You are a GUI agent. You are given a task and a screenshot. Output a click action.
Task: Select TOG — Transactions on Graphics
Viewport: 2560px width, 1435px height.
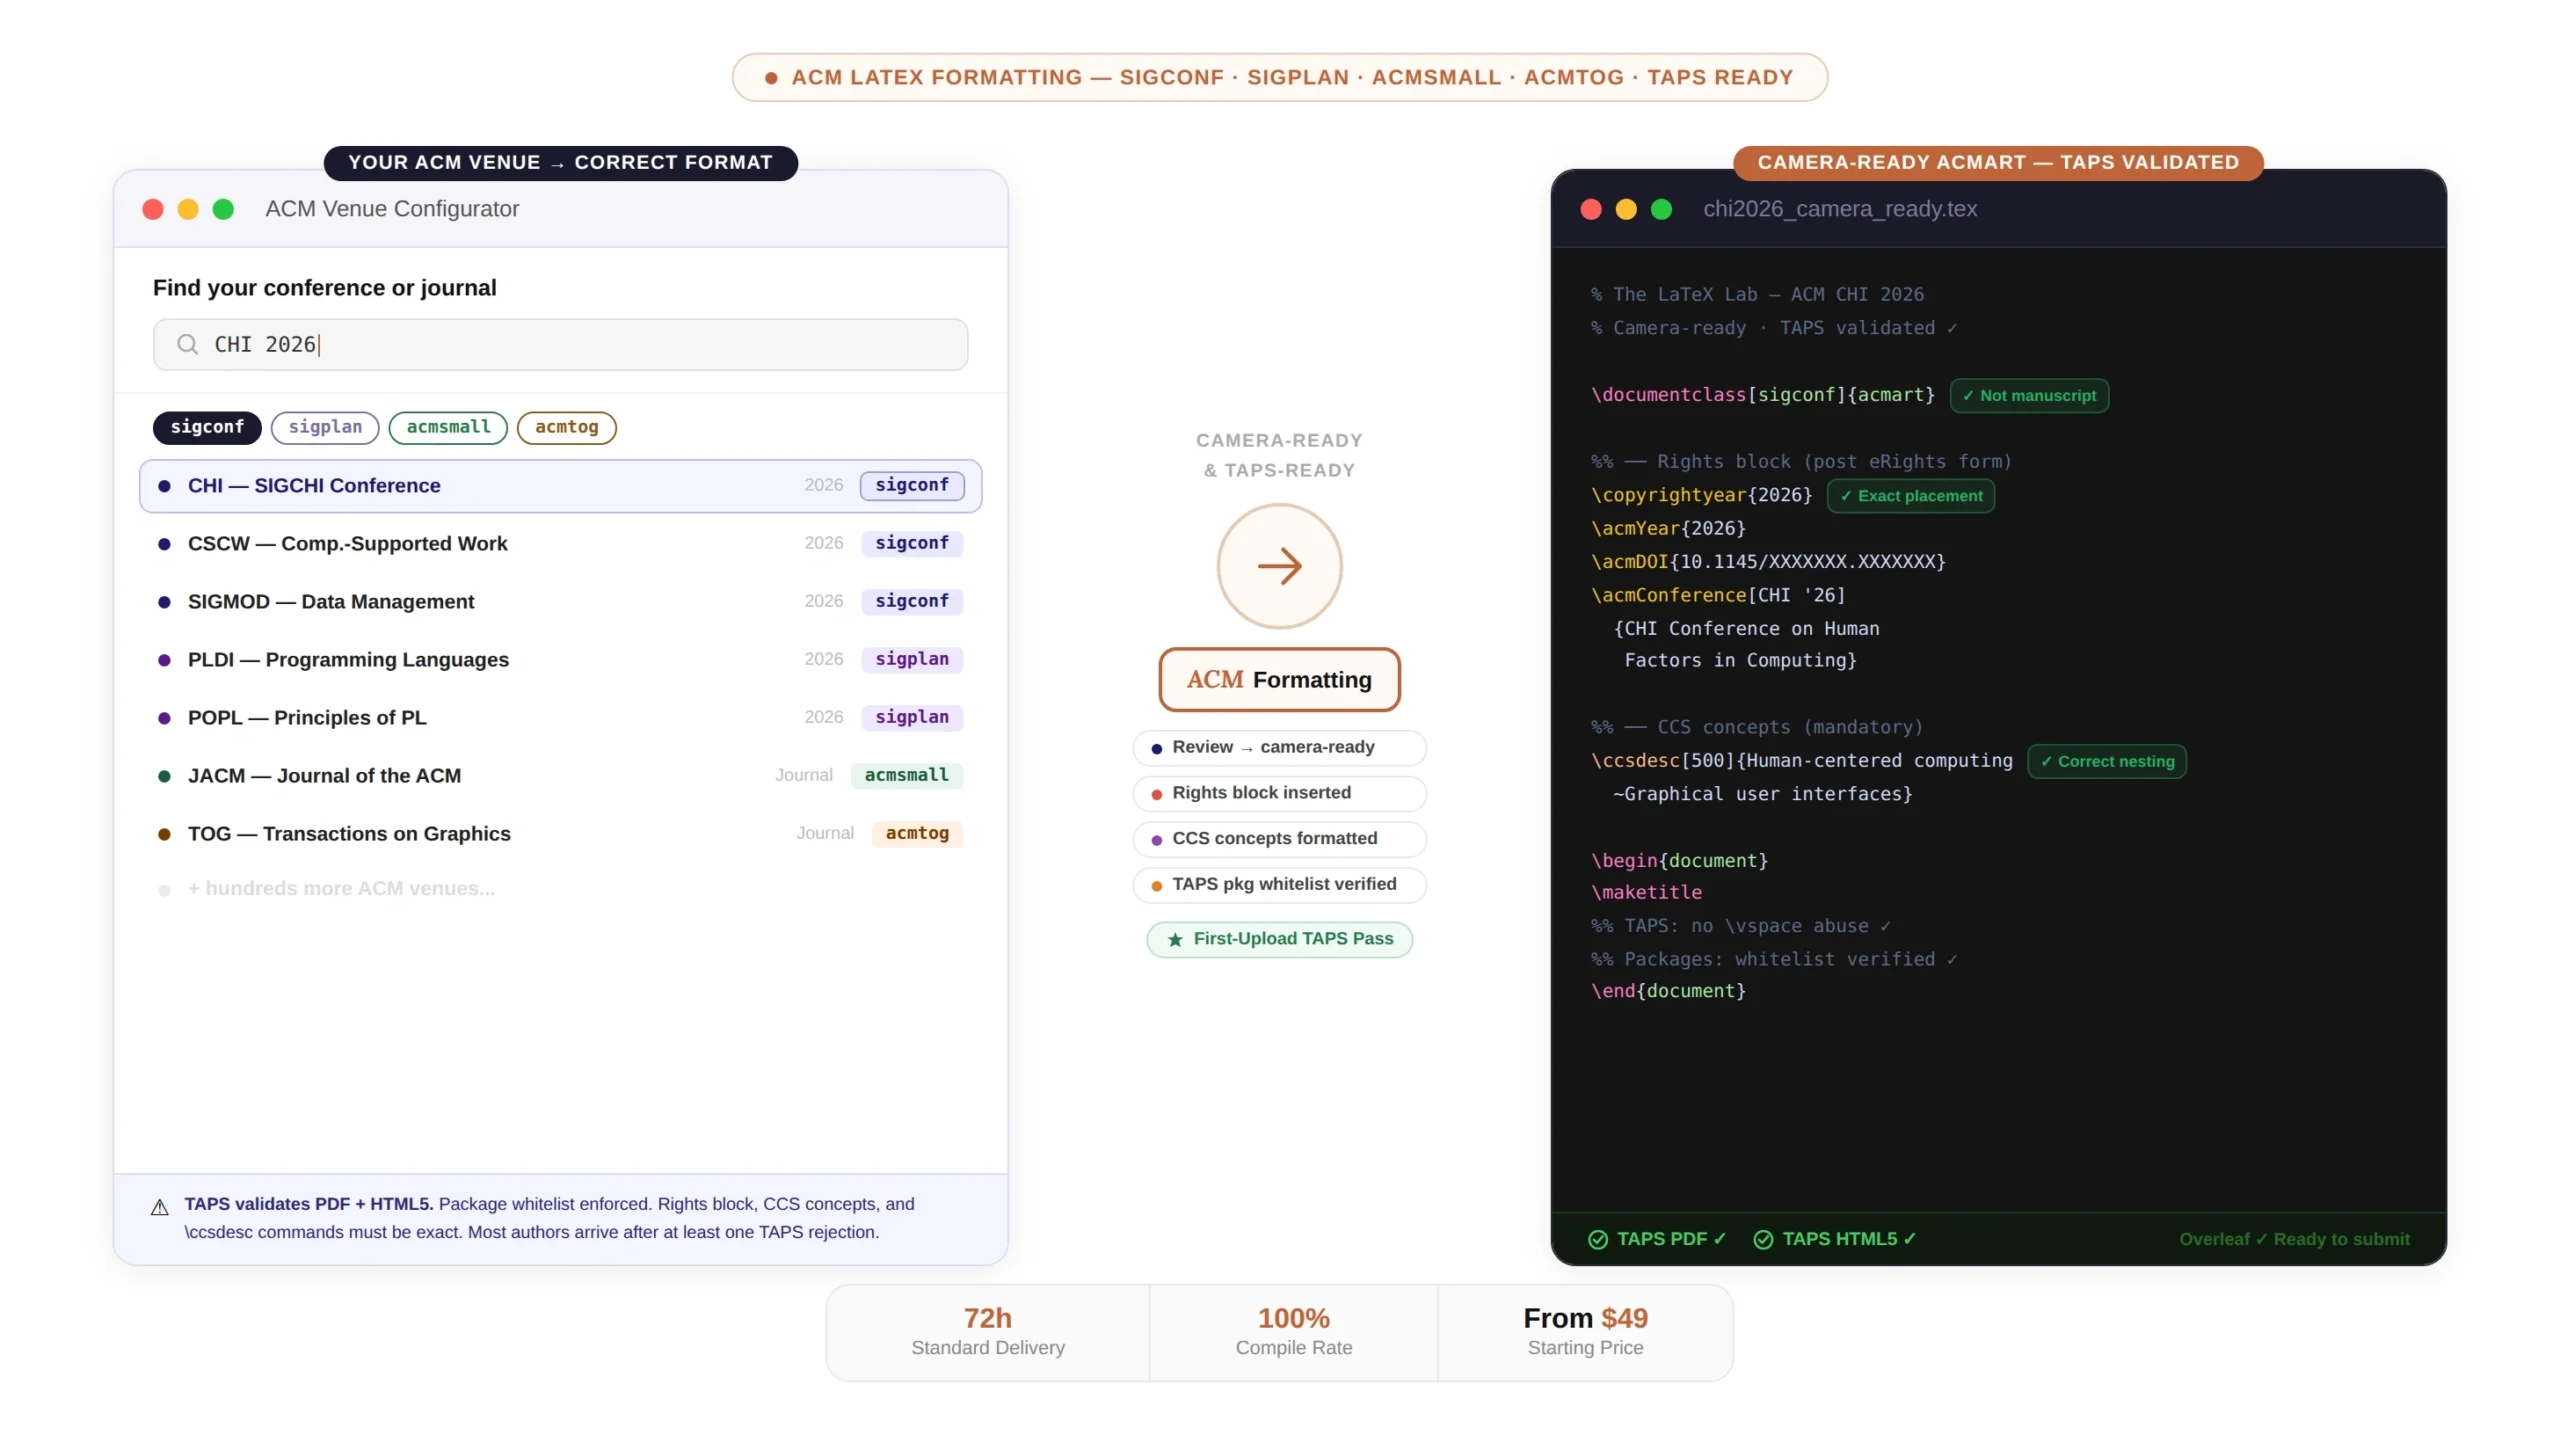[x=560, y=834]
